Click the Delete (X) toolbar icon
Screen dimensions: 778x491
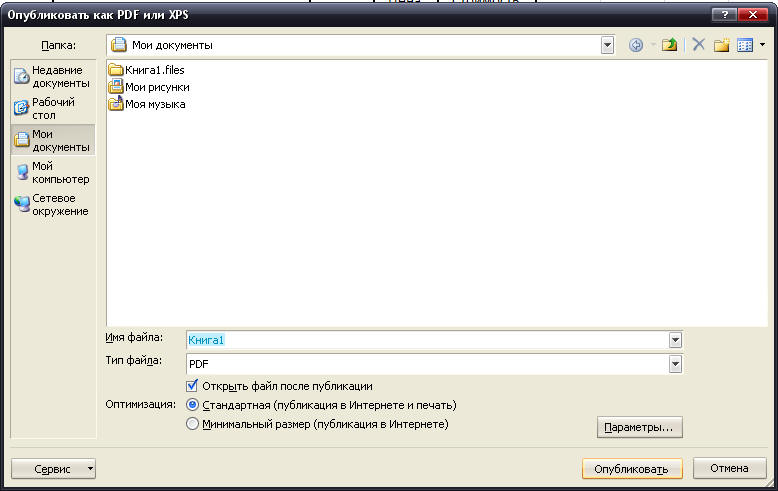tap(698, 45)
